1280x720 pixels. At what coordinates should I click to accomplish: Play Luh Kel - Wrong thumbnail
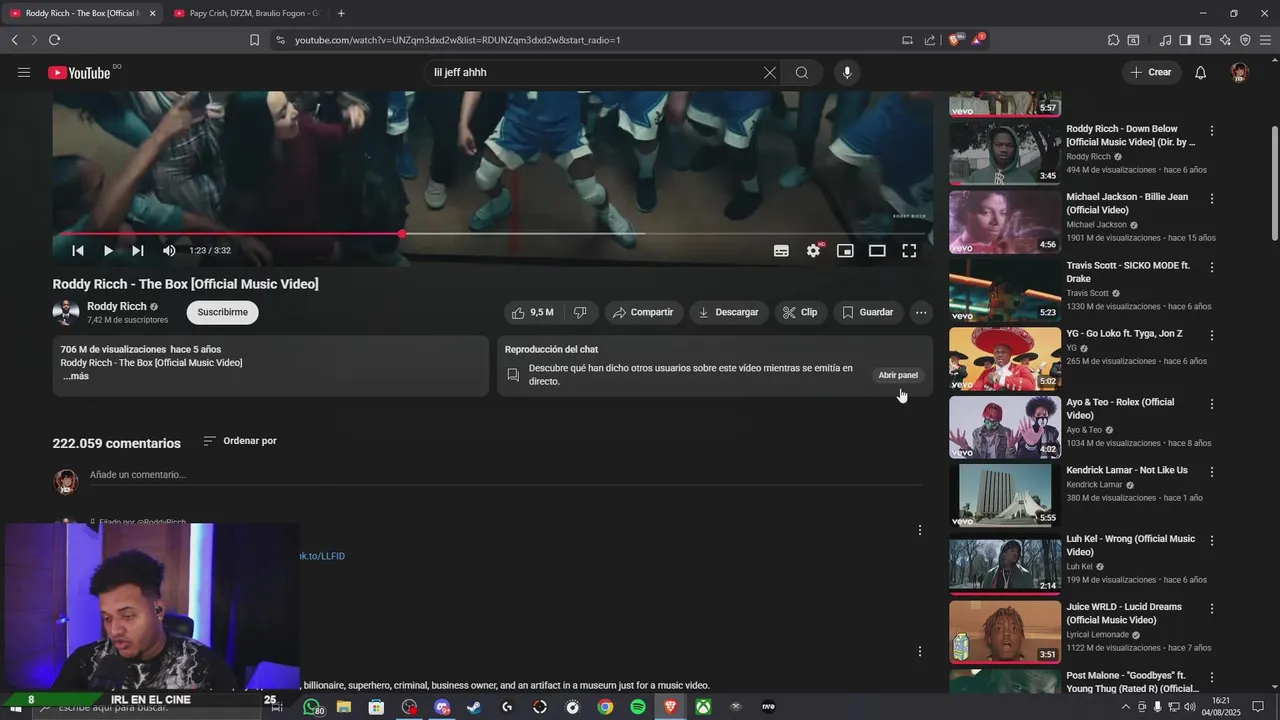tap(1005, 564)
